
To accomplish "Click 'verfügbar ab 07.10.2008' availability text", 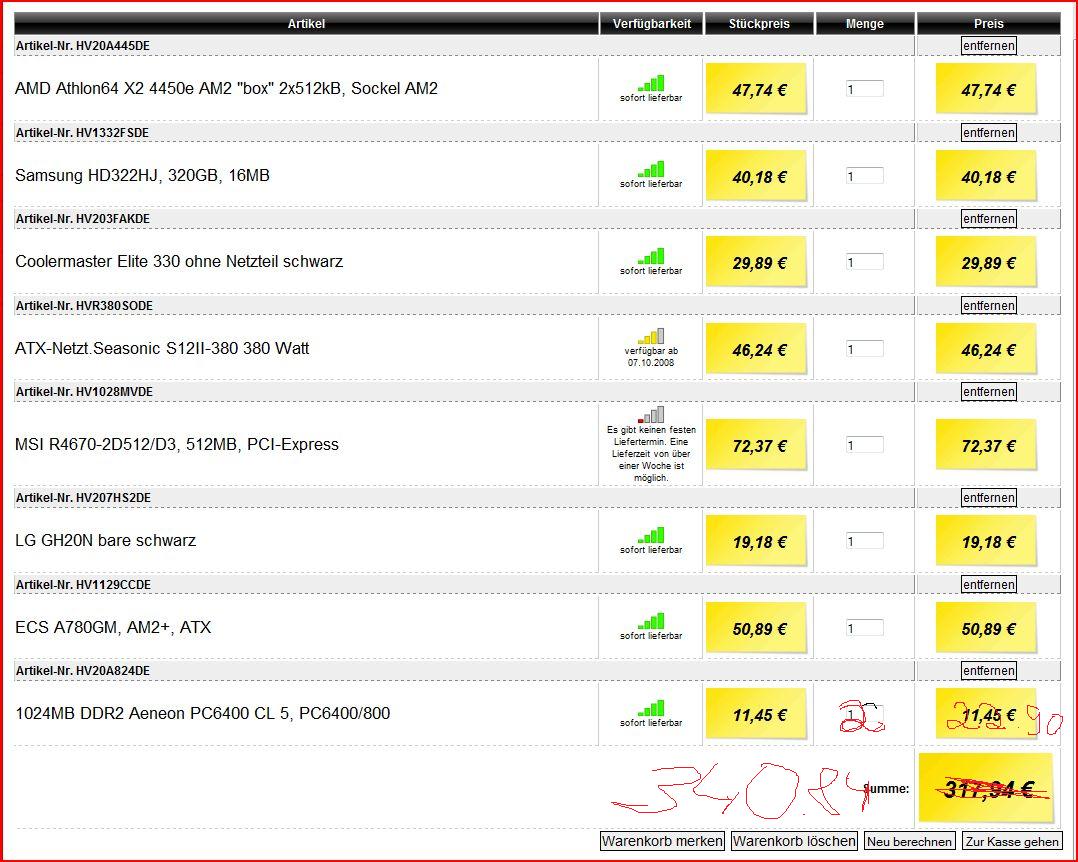I will point(651,357).
